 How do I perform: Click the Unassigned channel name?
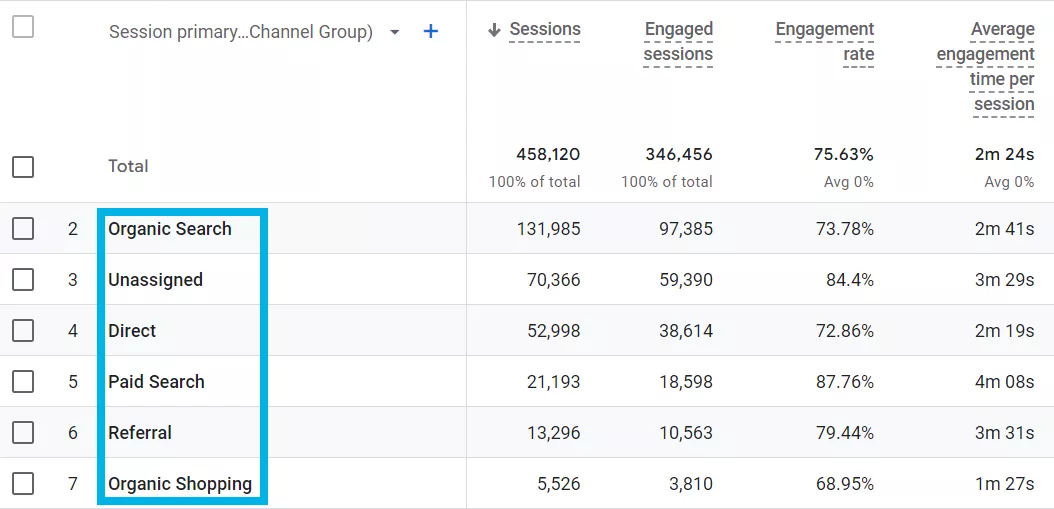tap(155, 280)
